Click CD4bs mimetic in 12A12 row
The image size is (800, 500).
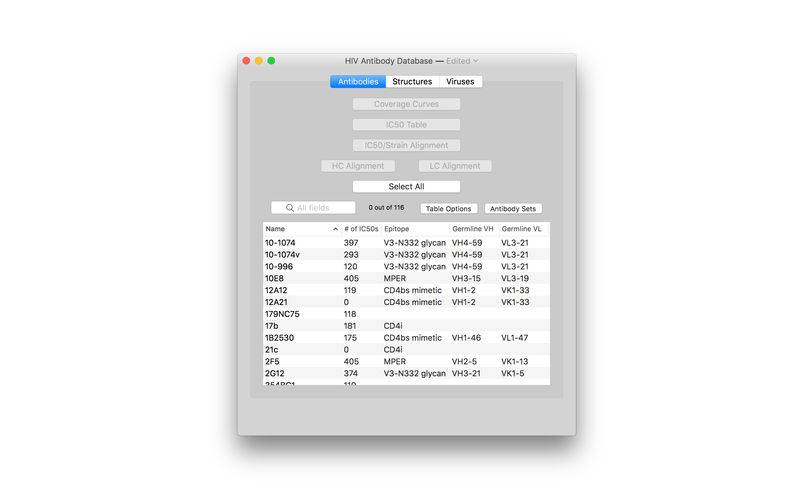pos(413,290)
